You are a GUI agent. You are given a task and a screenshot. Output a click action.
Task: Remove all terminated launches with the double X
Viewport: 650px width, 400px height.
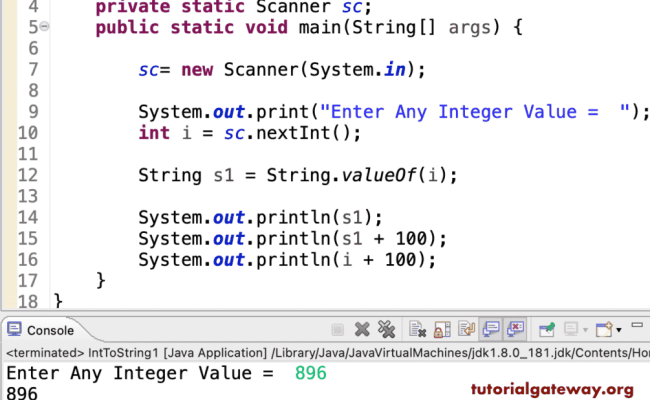coord(386,330)
